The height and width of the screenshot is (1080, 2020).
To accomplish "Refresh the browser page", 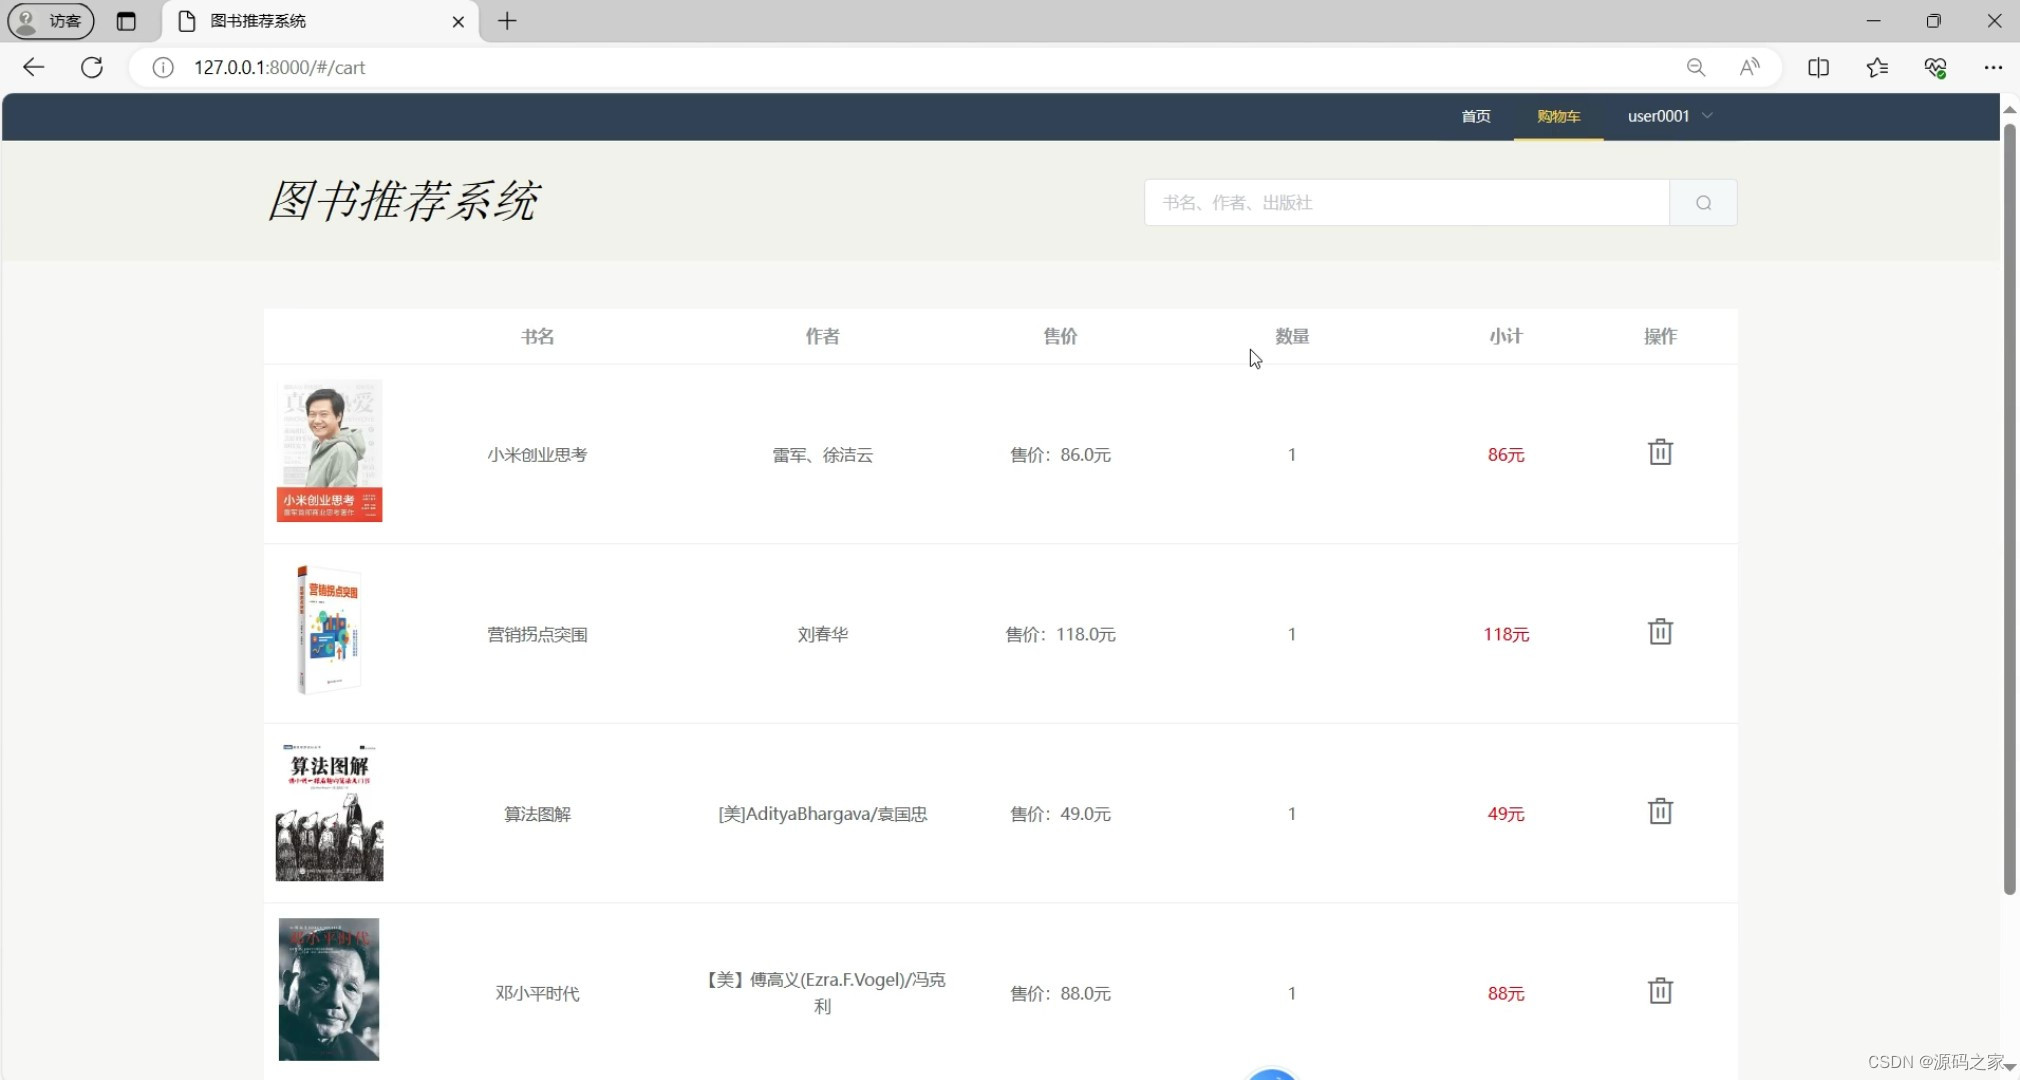I will pos(92,67).
